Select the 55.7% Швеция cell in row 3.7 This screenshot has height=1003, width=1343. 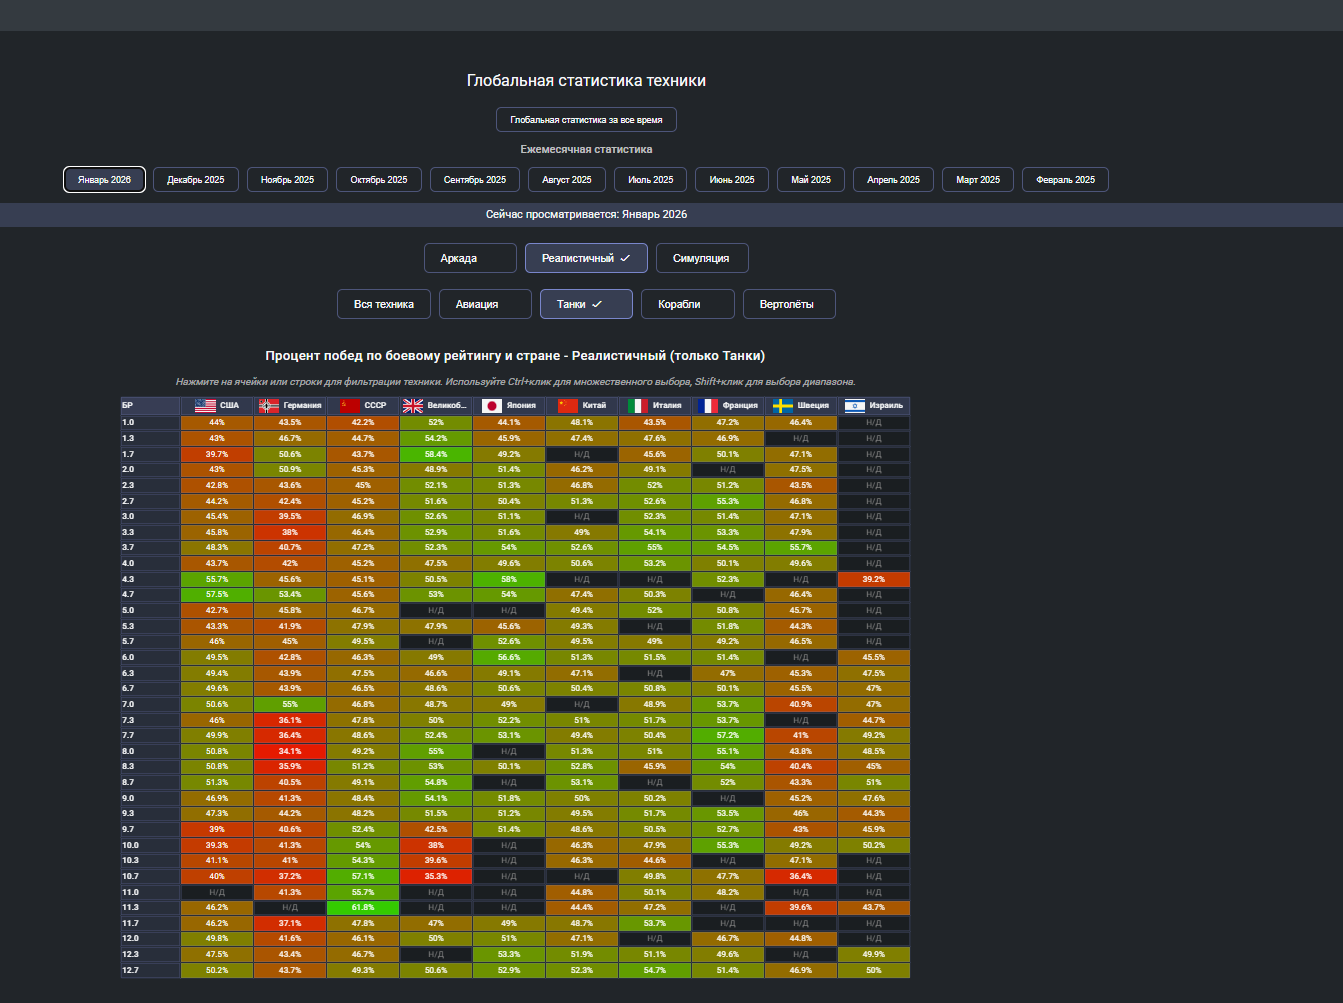tap(801, 548)
